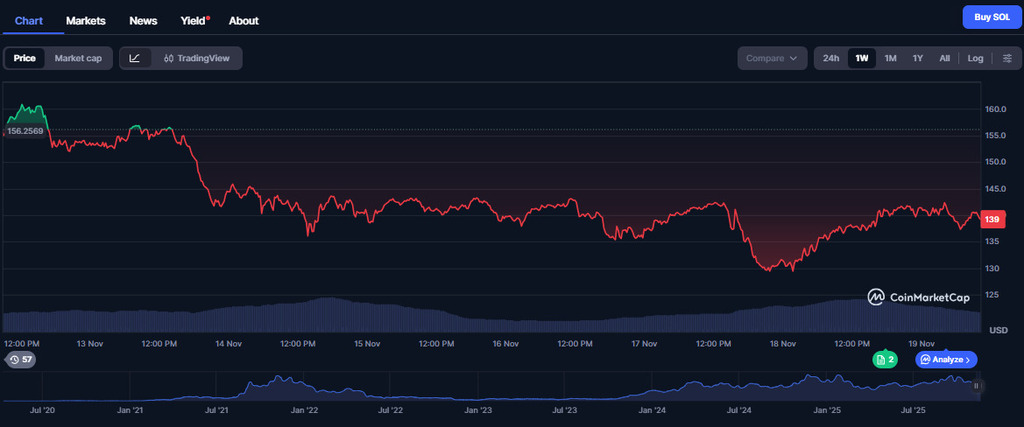Open the Compare dropdown

click(x=772, y=58)
